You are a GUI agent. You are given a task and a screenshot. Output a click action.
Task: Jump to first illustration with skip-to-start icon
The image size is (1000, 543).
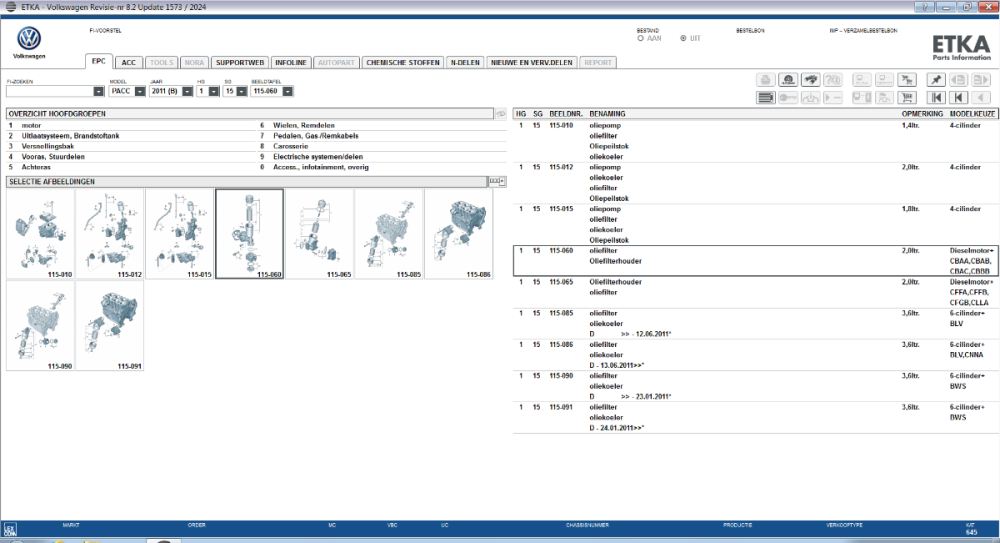[936, 98]
